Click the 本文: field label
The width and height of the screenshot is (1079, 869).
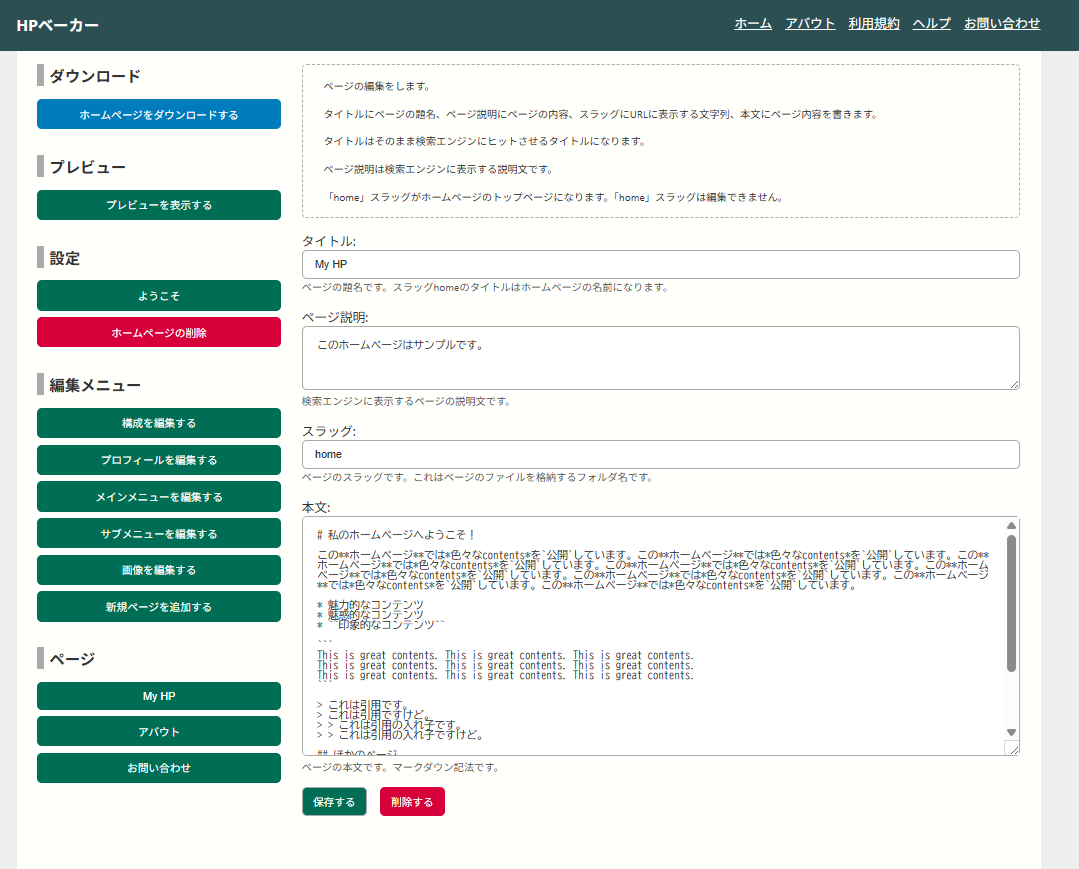317,507
